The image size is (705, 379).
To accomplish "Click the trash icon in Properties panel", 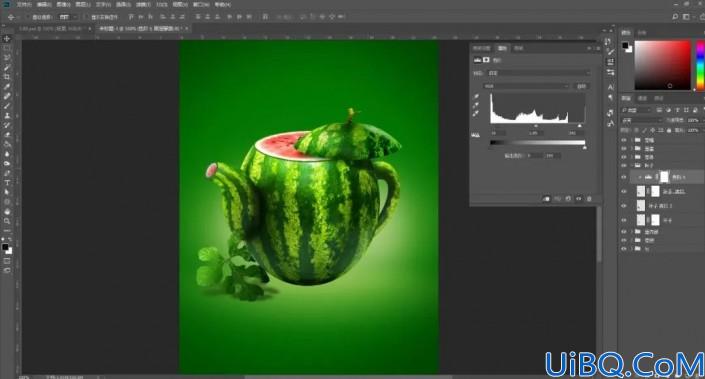I will [589, 199].
